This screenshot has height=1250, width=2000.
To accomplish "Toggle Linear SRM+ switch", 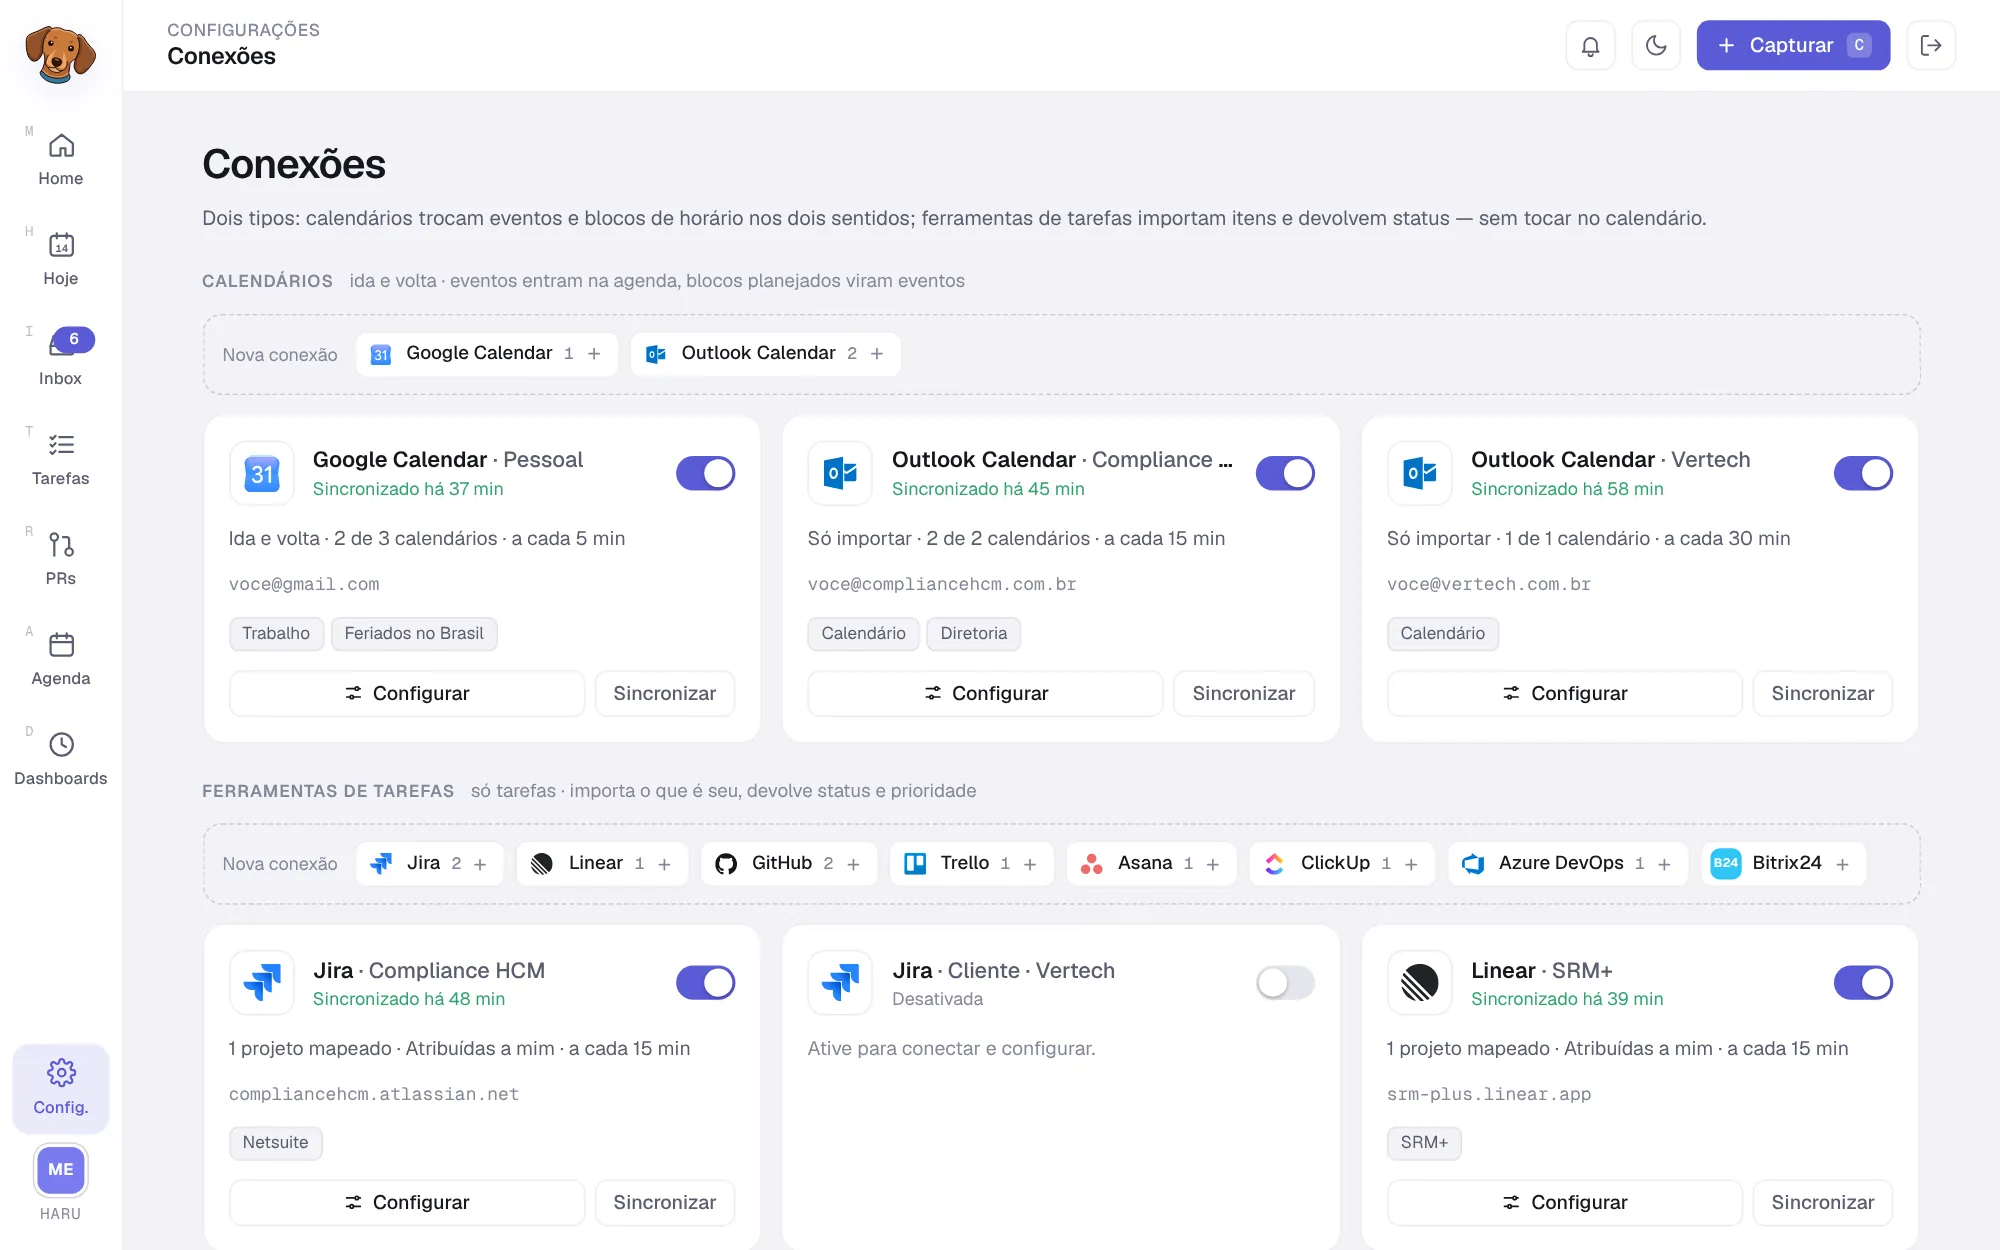I will pyautogui.click(x=1863, y=983).
